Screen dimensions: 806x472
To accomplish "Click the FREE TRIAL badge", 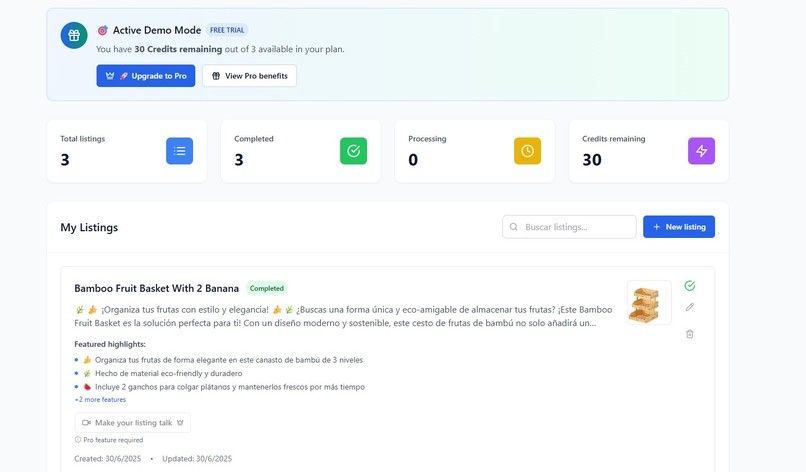I will (x=227, y=30).
